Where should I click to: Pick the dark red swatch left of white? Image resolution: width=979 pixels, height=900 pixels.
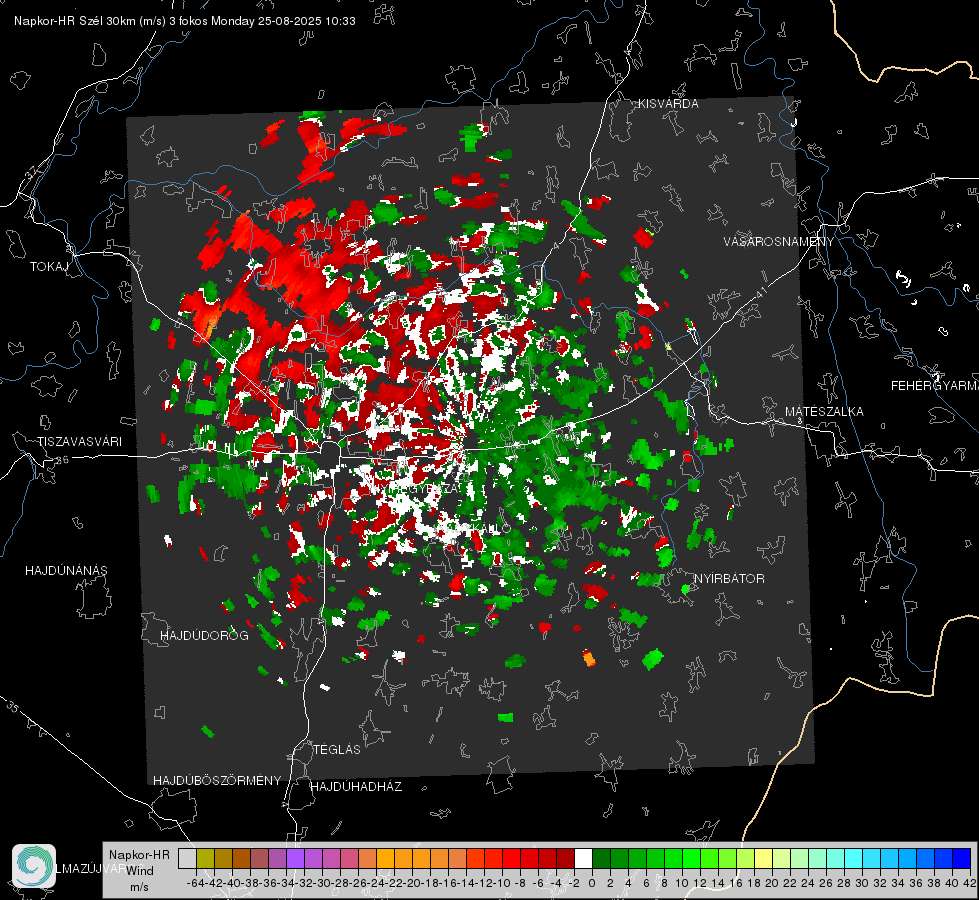click(x=565, y=858)
